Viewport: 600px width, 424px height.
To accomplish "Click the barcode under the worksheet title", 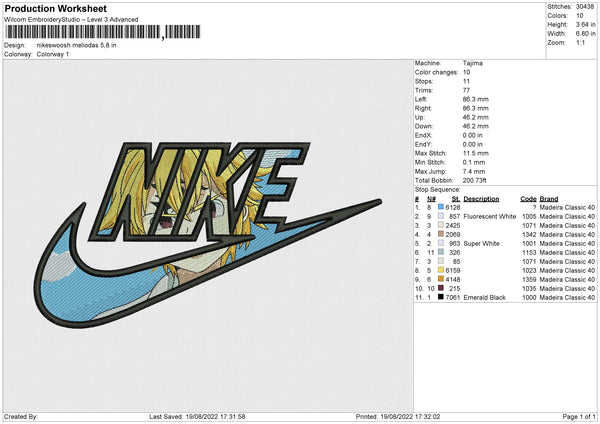I will [x=103, y=32].
